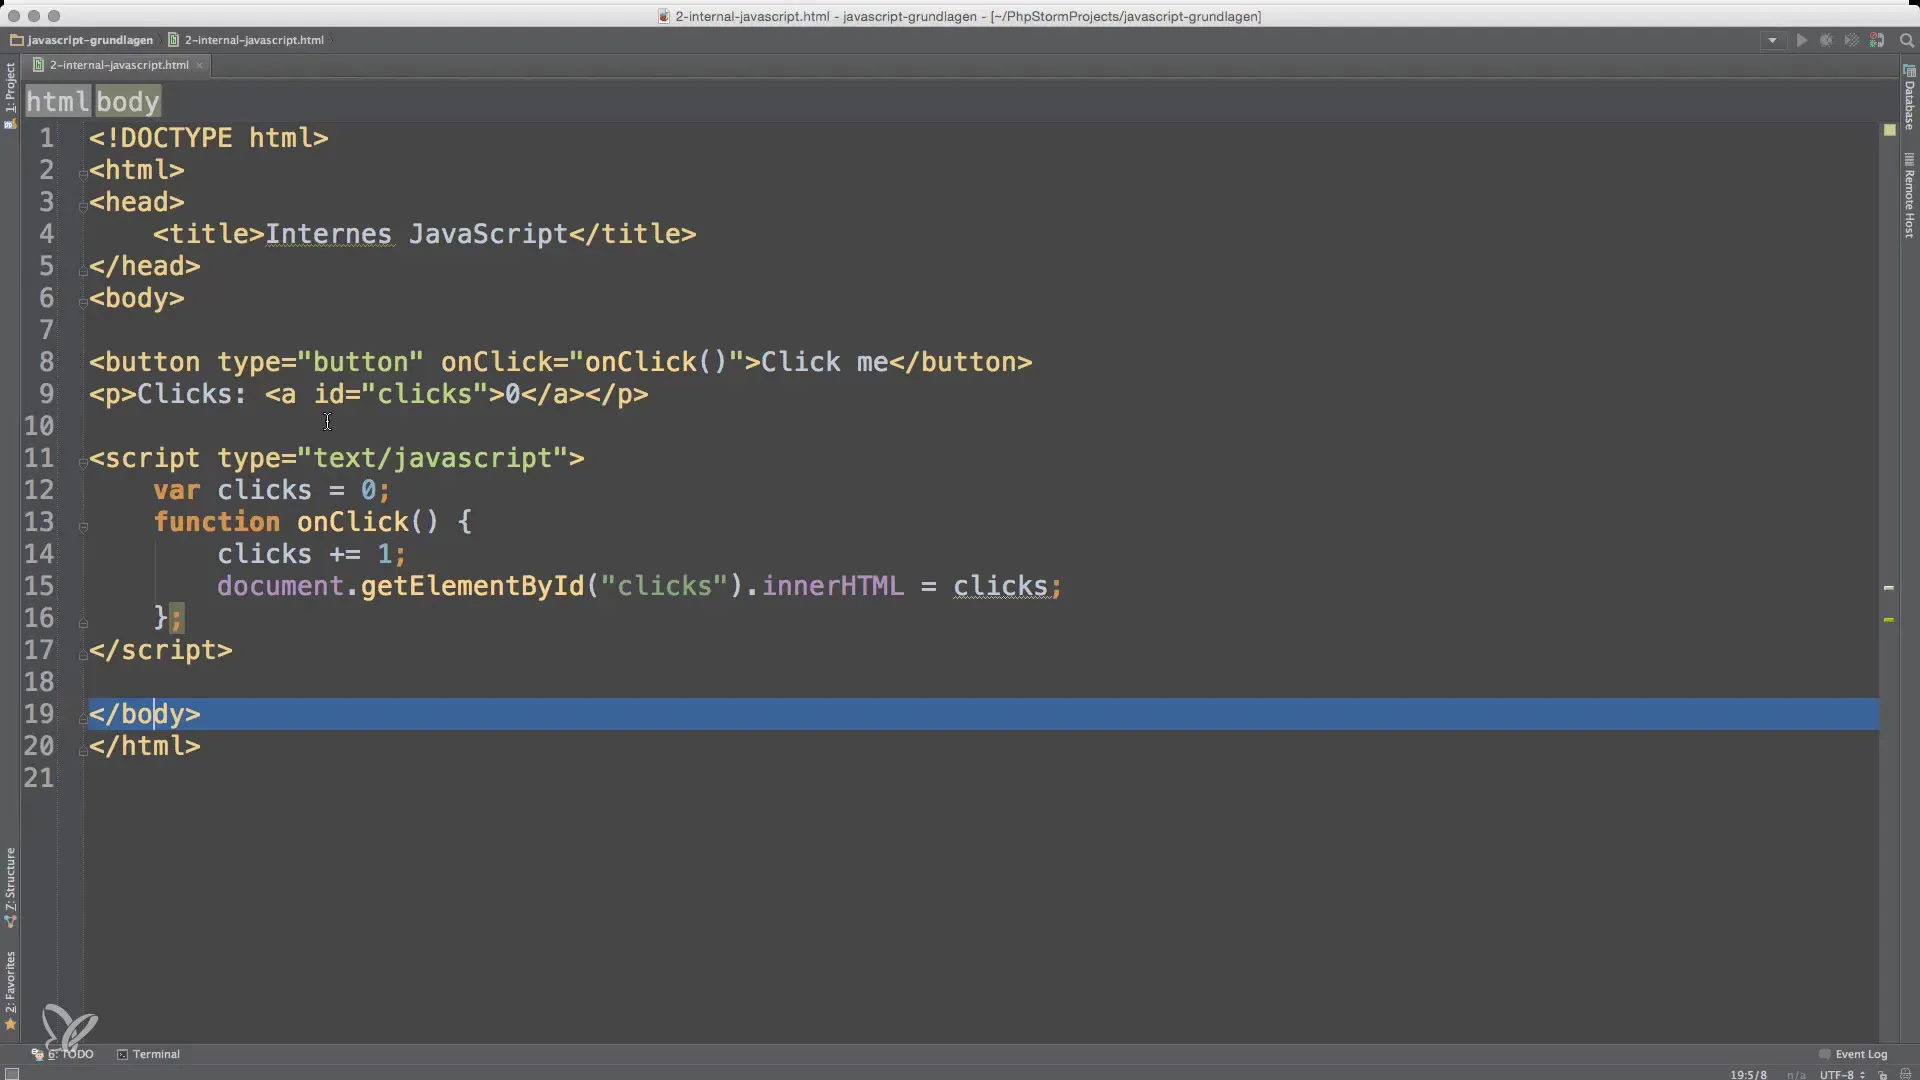The image size is (1920, 1080).
Task: Click fold end marker at line 5
Action: pos(83,270)
